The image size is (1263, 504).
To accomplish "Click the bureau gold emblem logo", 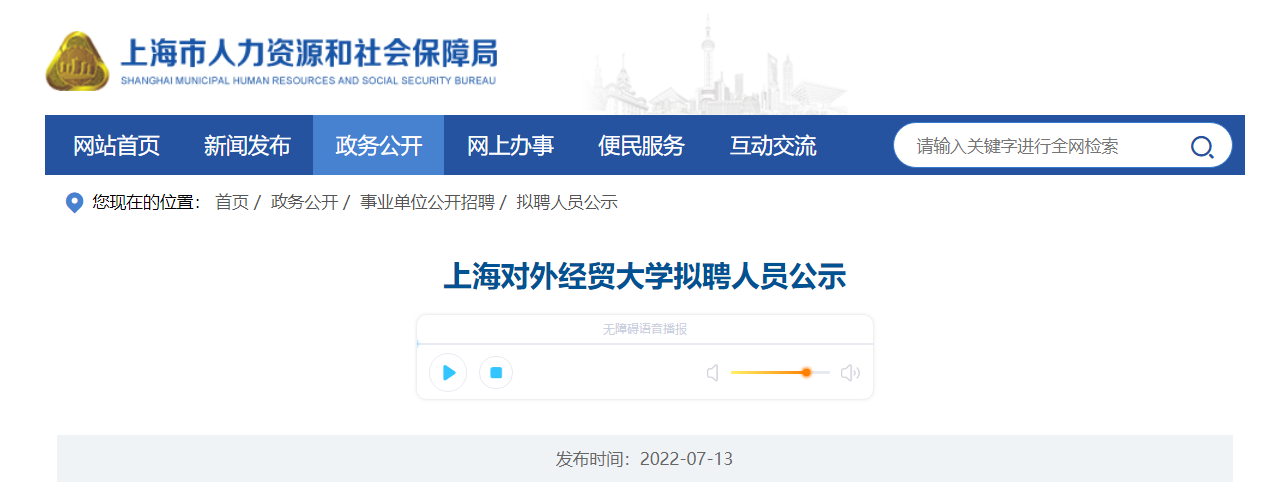I will (77, 61).
